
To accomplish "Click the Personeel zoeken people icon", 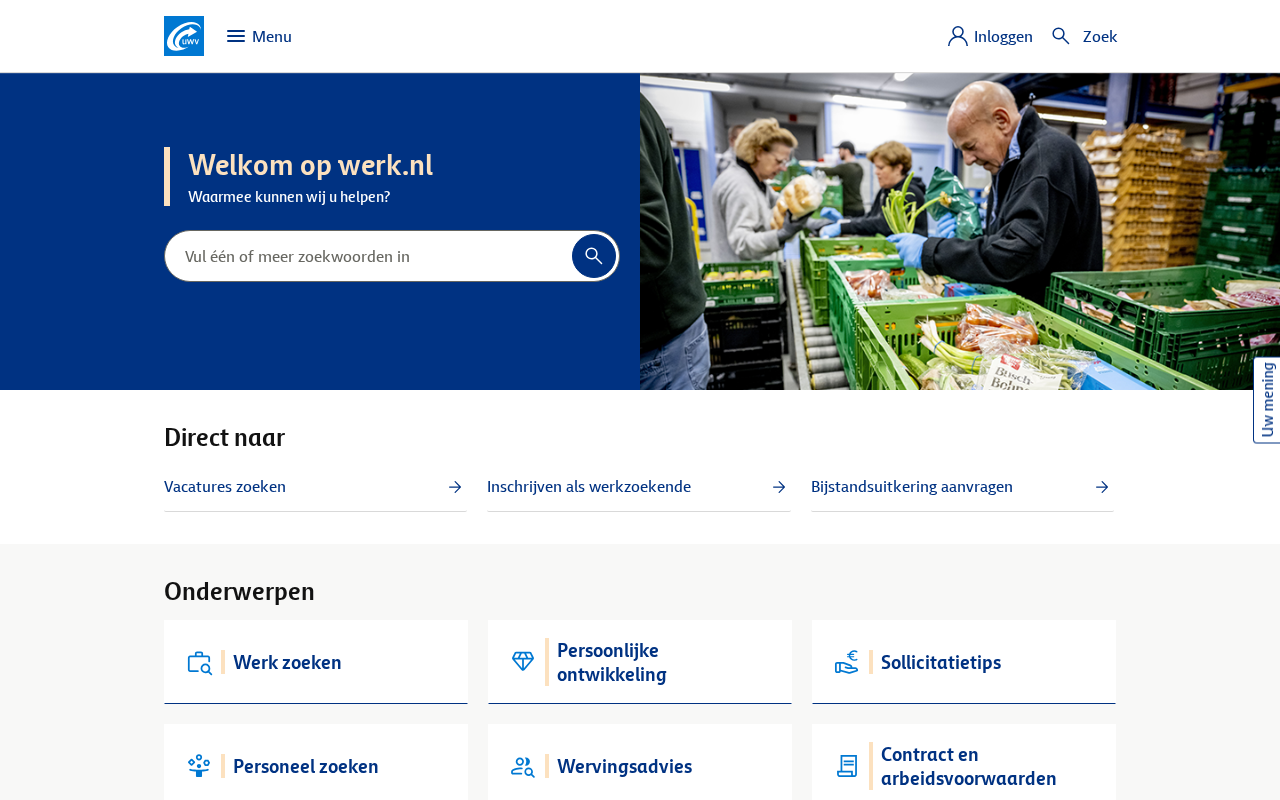I will [199, 766].
